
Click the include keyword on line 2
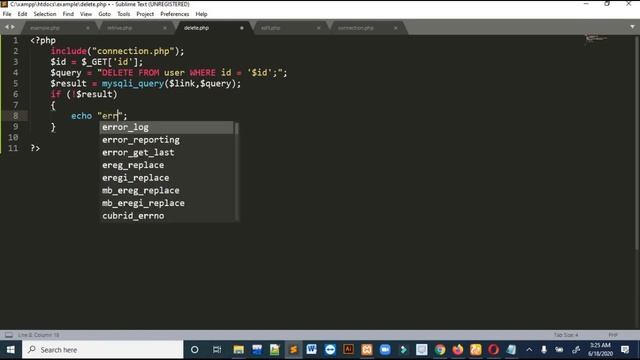(x=69, y=51)
